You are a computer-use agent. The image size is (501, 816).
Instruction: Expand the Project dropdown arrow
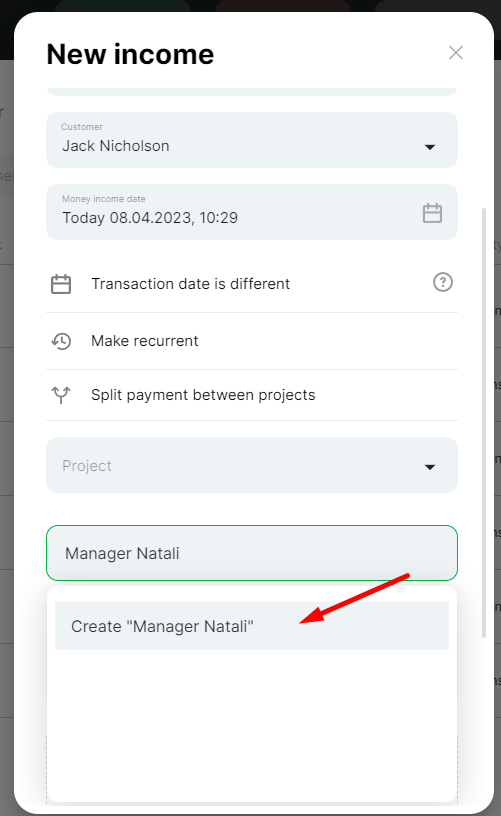tap(430, 467)
